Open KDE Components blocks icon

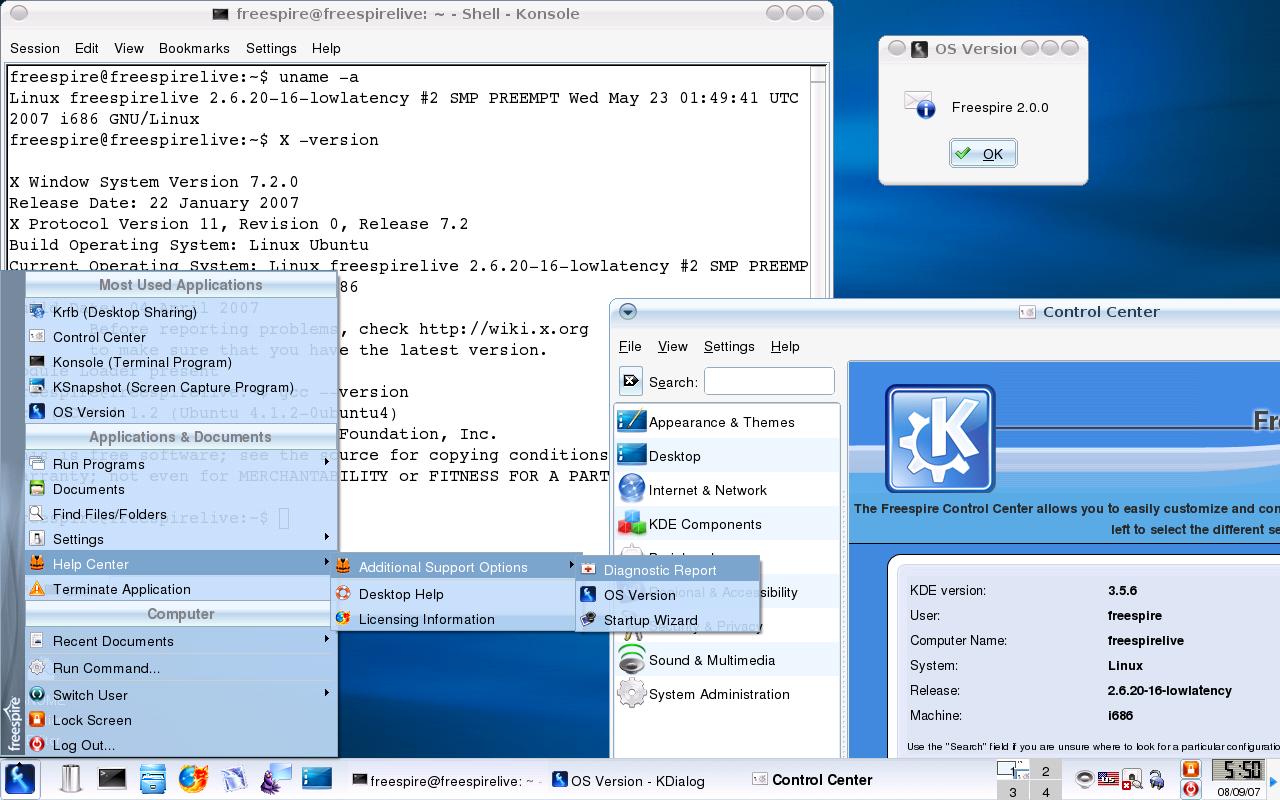[632, 523]
